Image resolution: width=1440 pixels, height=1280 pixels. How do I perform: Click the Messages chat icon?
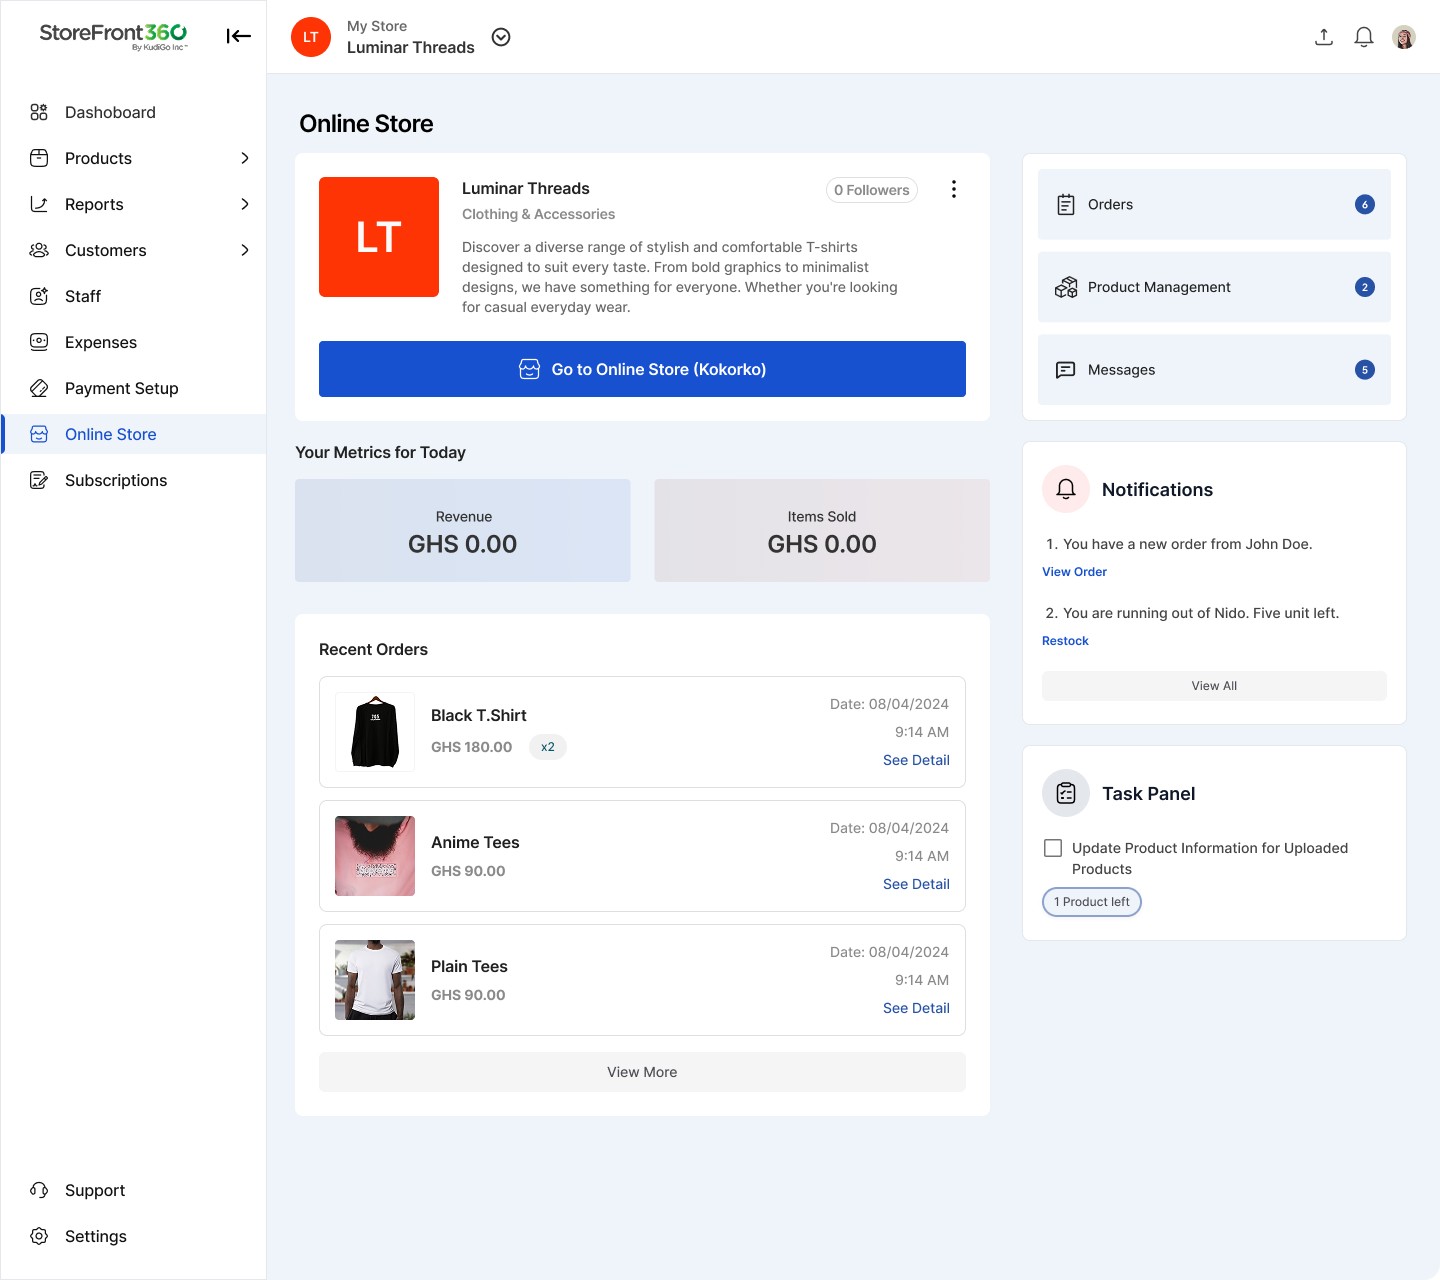tap(1066, 370)
